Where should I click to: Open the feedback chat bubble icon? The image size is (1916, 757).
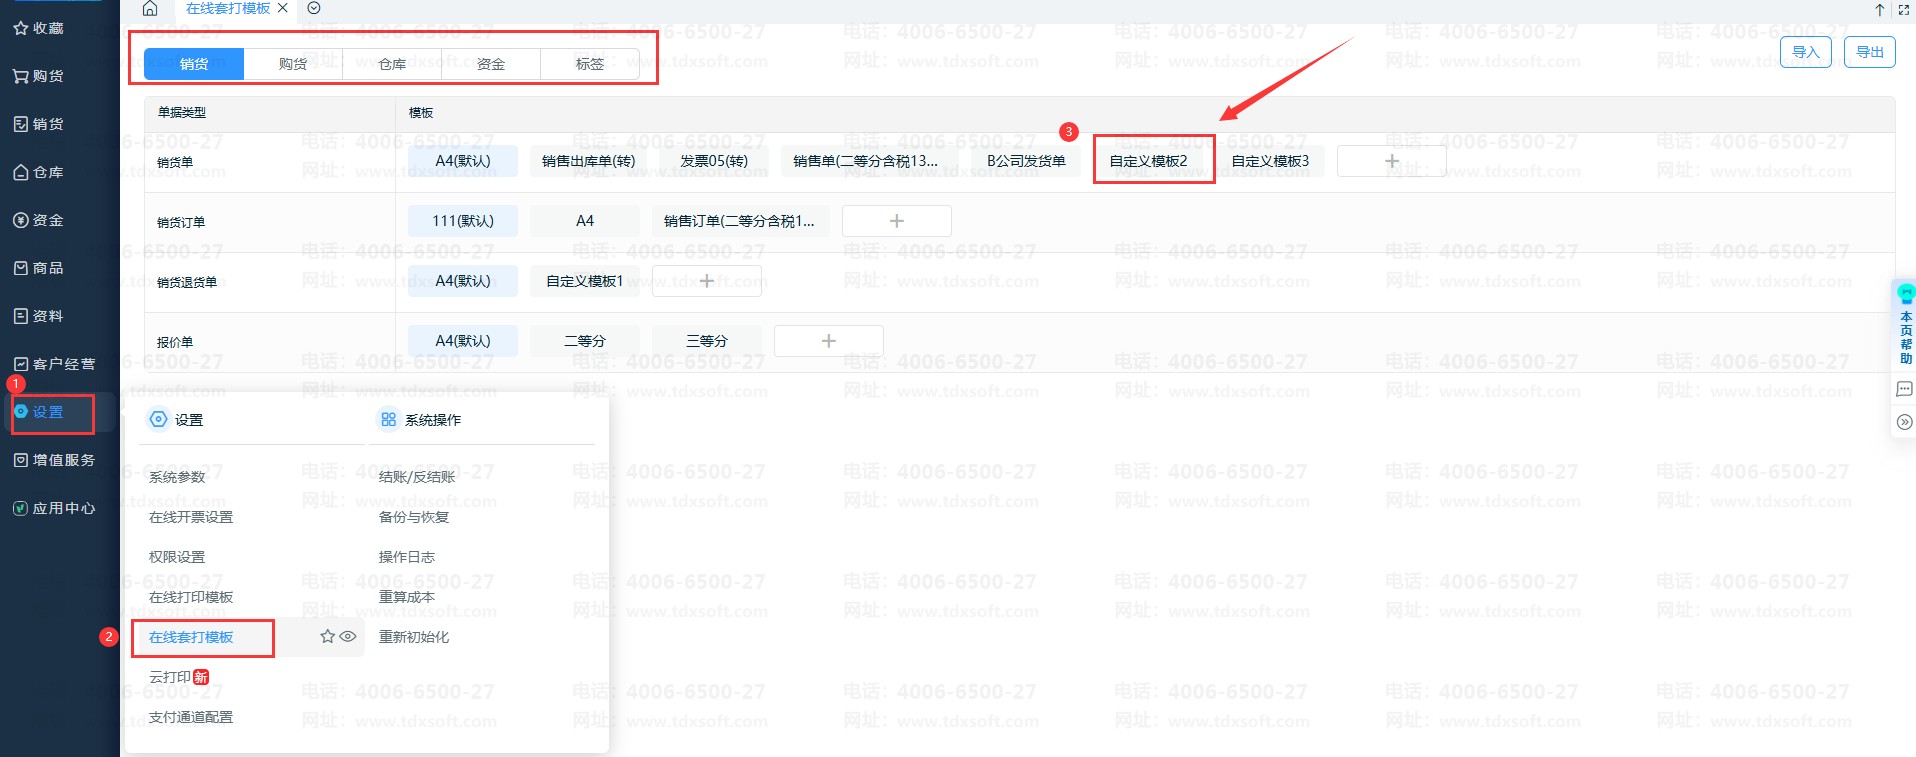click(x=1904, y=389)
